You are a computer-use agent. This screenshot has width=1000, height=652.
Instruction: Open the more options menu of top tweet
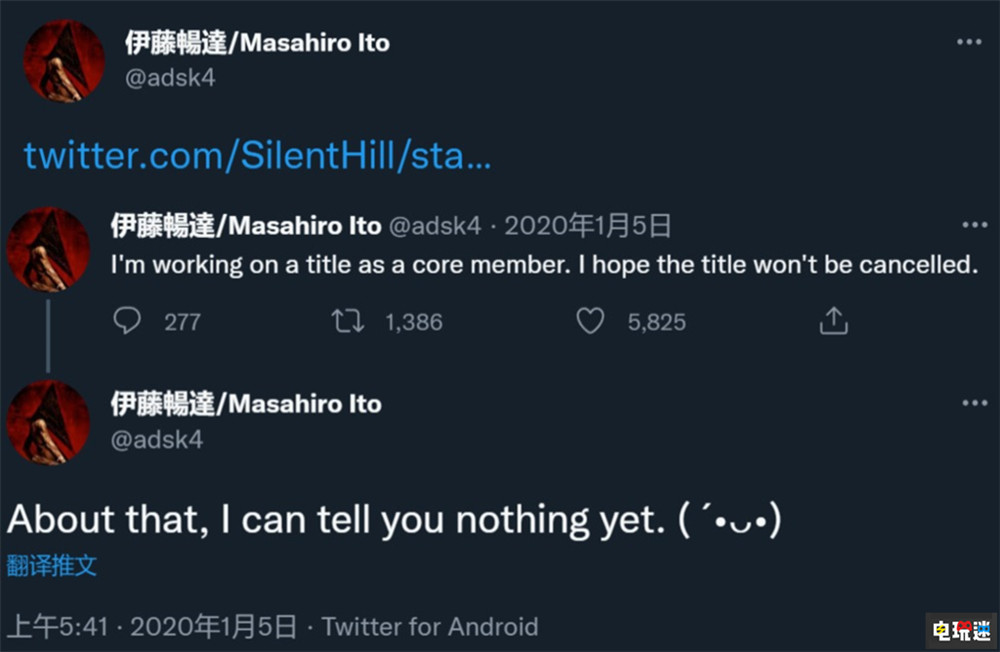coord(969,42)
